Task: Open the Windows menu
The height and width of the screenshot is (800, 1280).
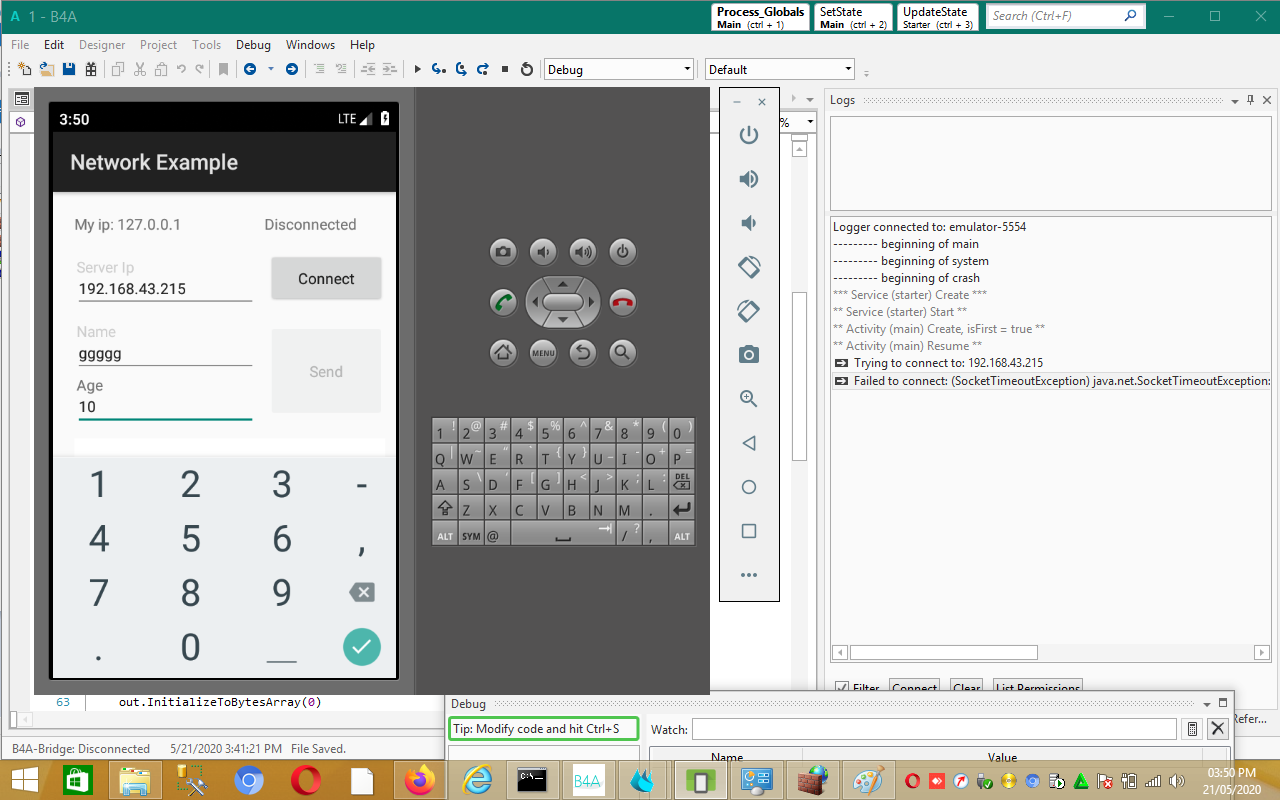Action: click(310, 45)
